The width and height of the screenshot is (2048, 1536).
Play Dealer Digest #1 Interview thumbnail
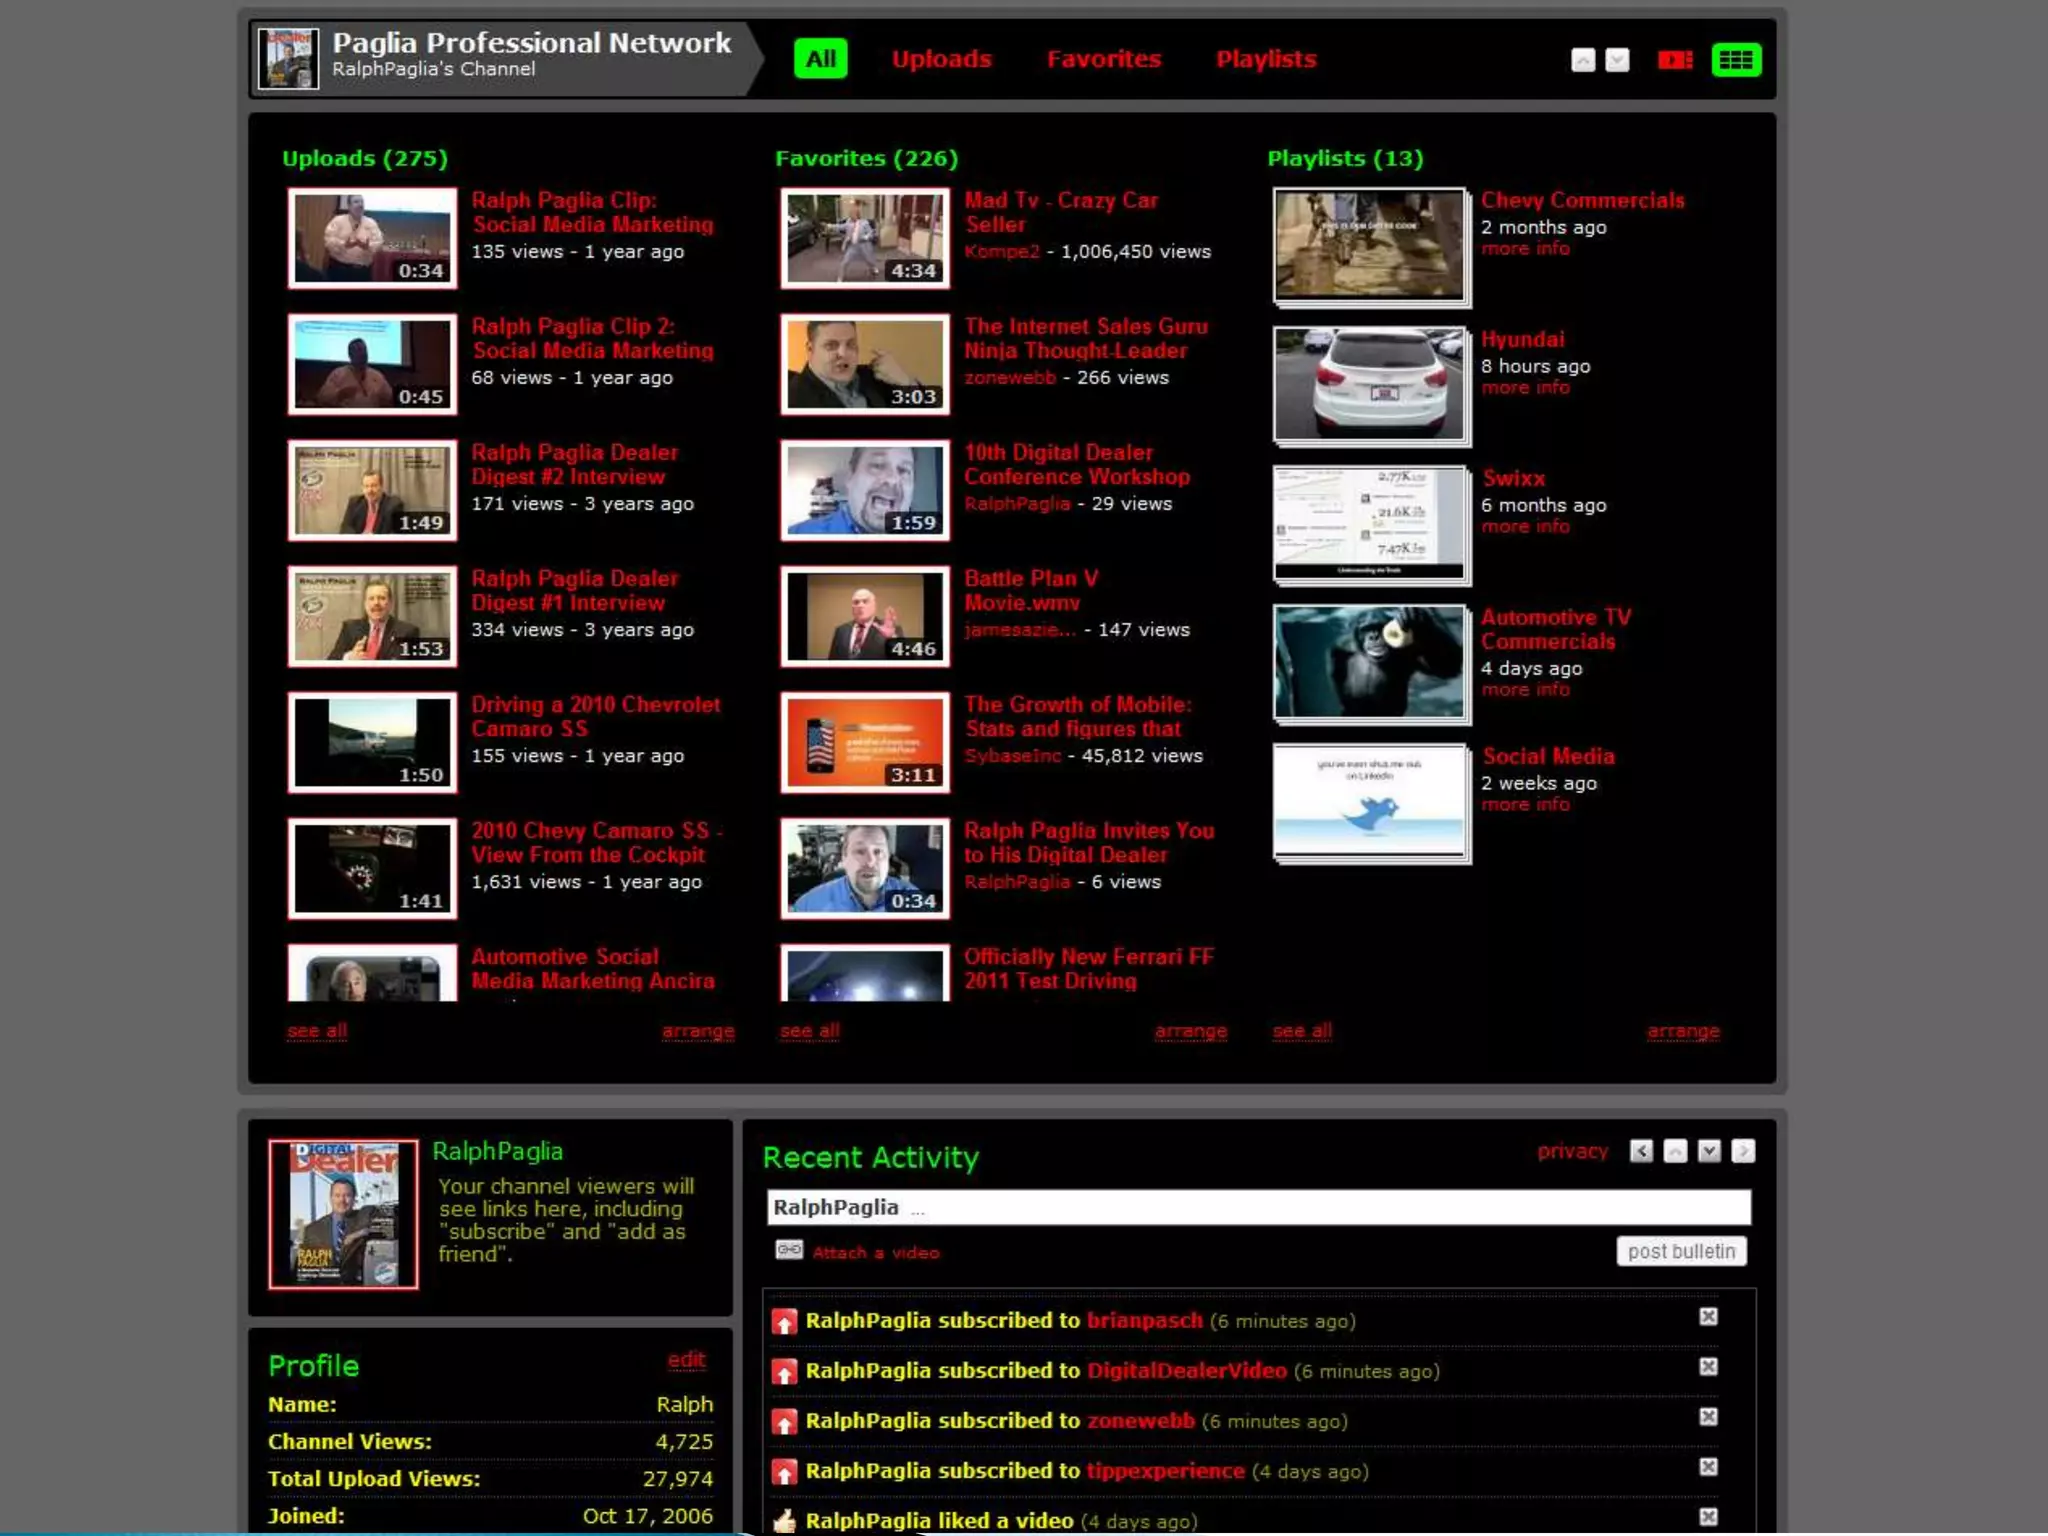tap(372, 616)
